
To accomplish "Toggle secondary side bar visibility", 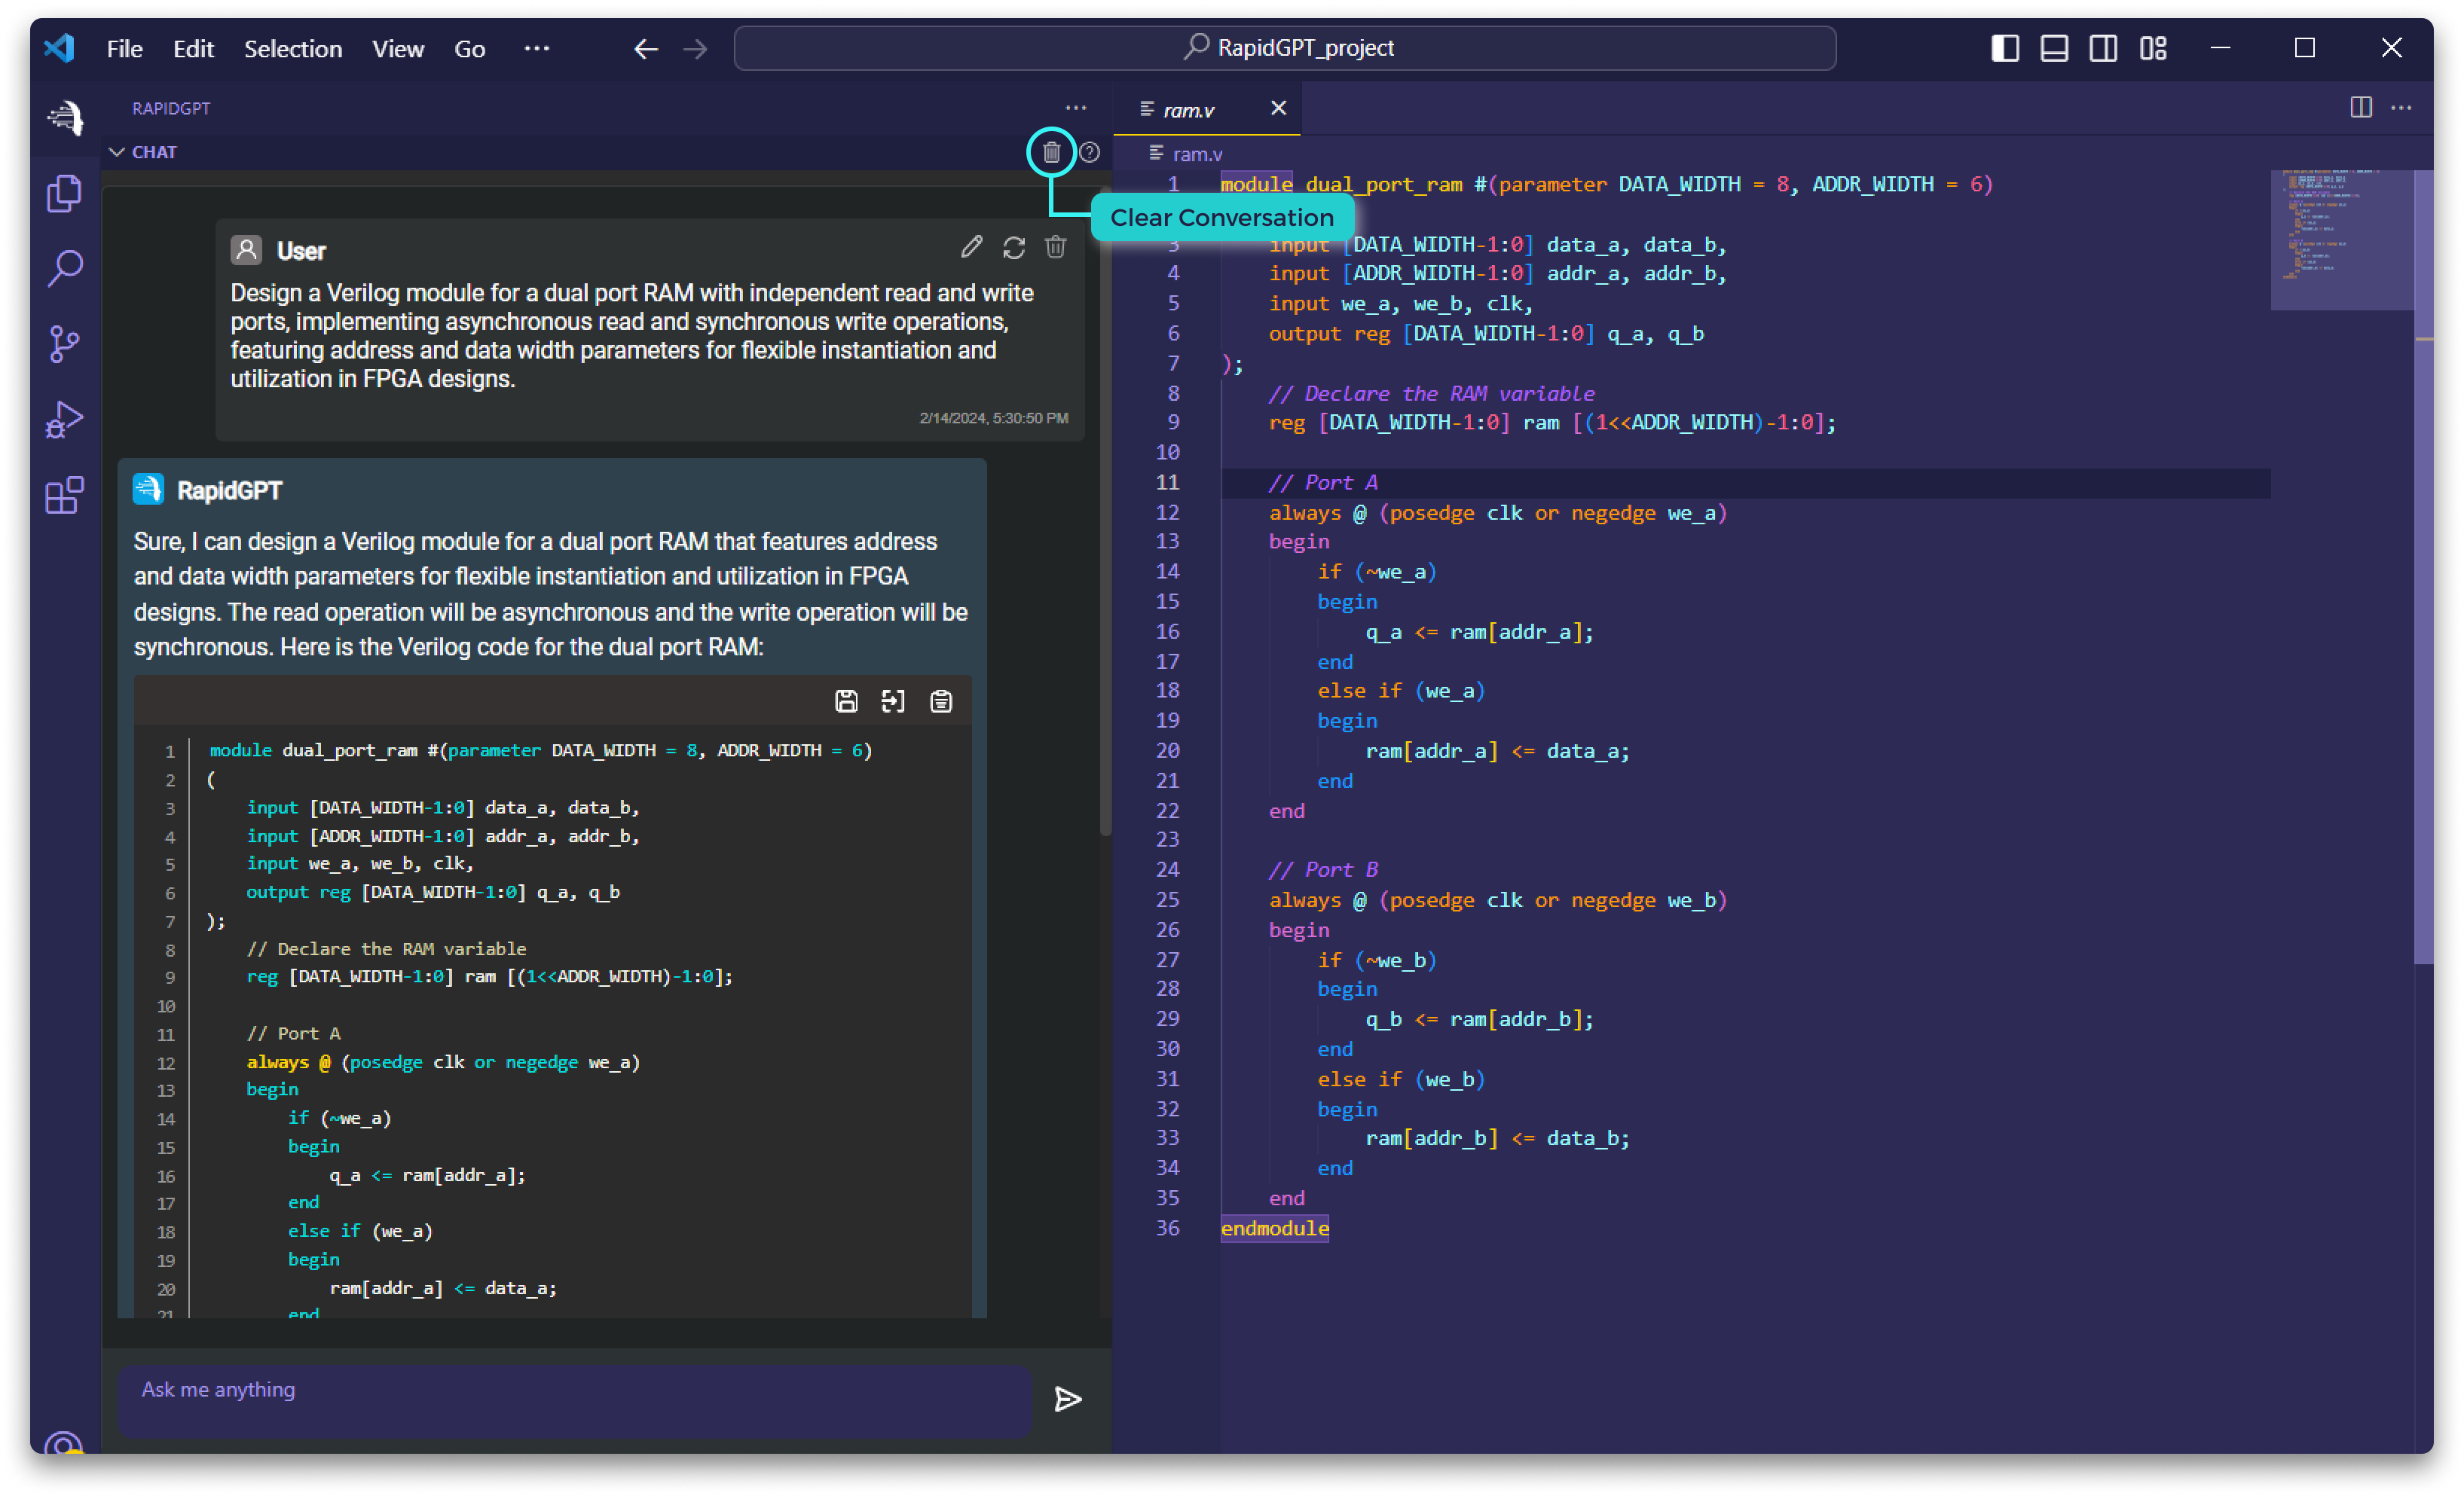I will click(2103, 48).
